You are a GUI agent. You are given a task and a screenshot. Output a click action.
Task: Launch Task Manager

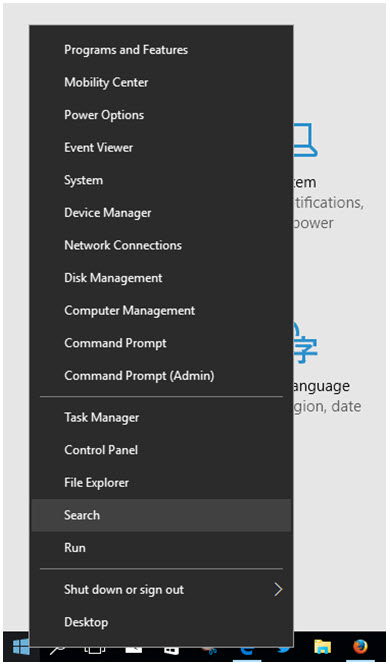tap(161, 417)
